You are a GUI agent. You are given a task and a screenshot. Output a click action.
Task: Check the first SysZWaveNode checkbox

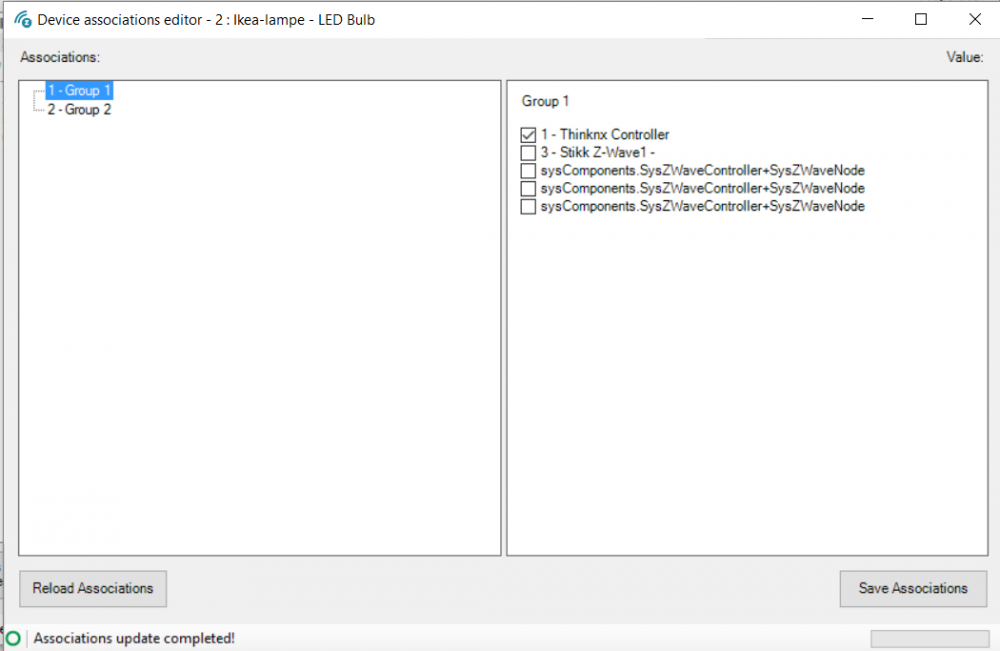[528, 171]
